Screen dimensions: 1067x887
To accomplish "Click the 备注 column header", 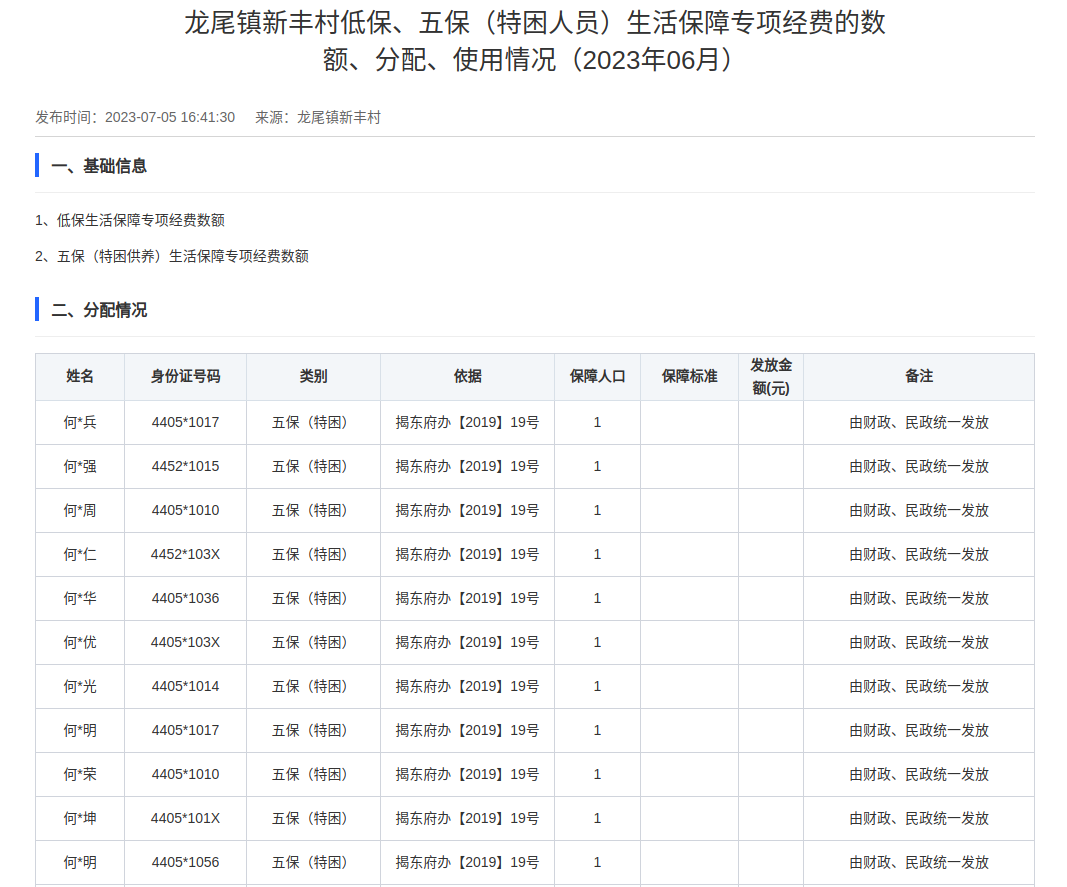I will (x=919, y=376).
